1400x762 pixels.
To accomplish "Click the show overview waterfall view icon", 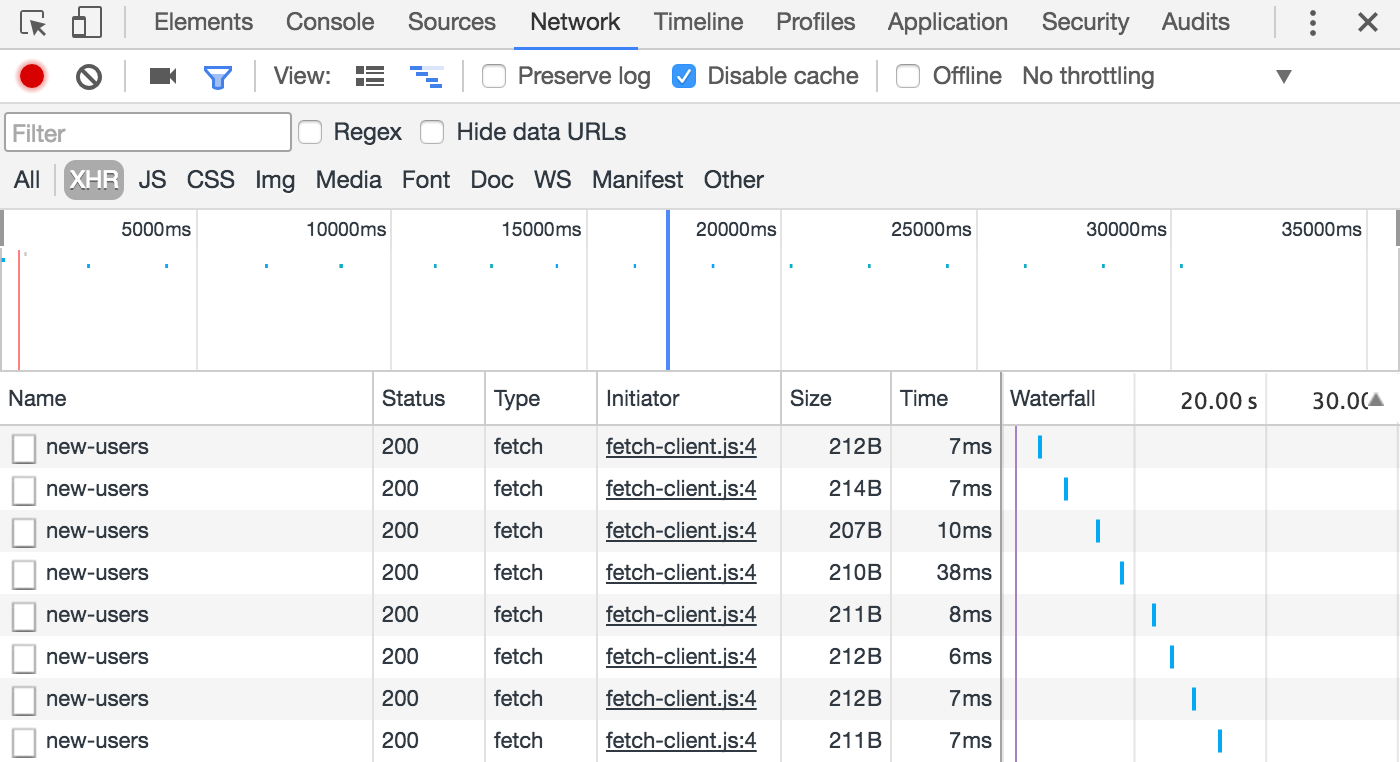I will (426, 76).
